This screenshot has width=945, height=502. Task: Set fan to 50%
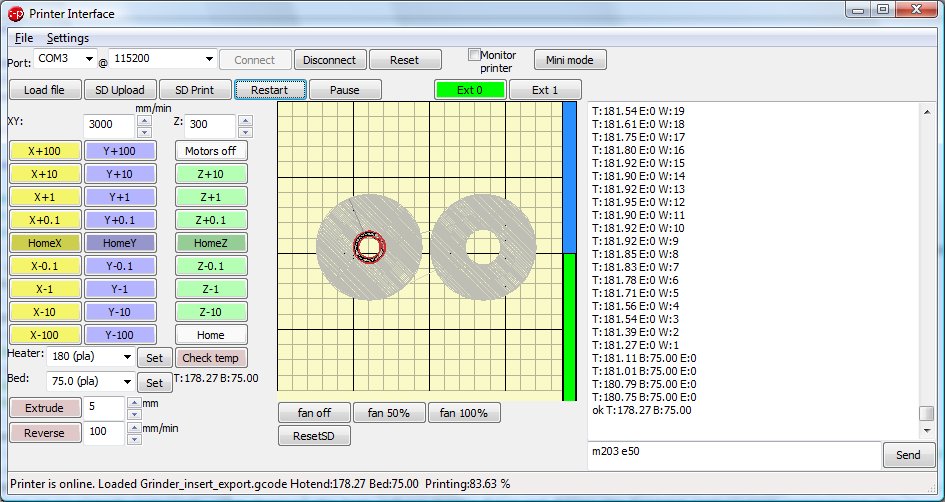coord(389,413)
